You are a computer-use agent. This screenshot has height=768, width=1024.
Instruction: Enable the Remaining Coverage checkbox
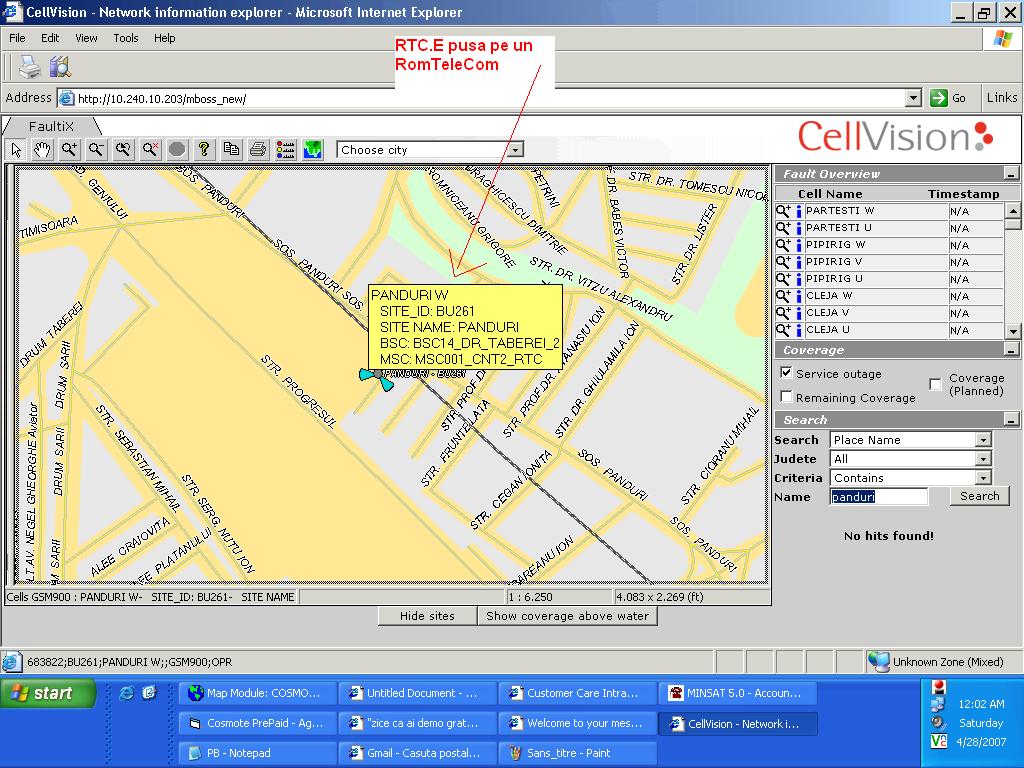pyautogui.click(x=786, y=397)
